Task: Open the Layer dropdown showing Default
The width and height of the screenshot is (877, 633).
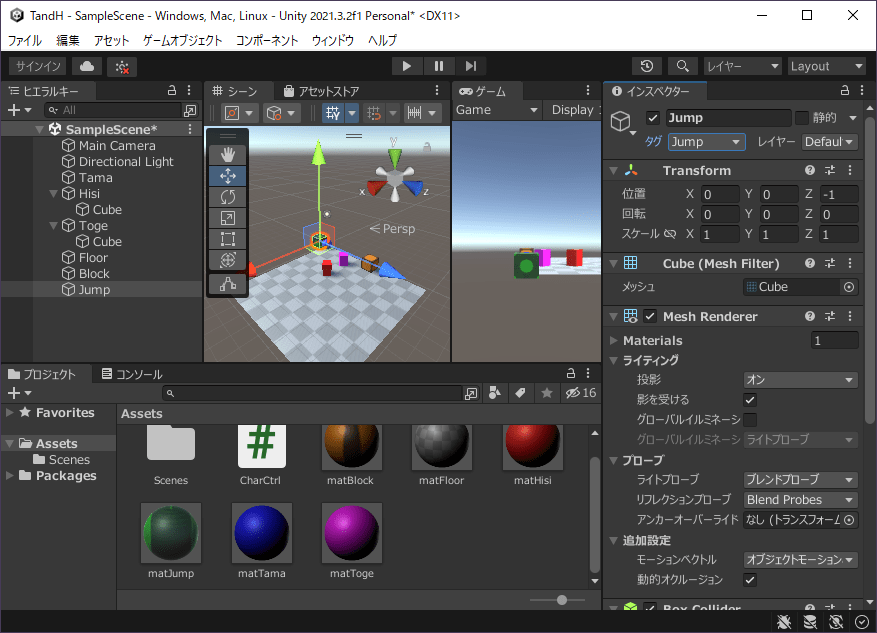Action: click(829, 142)
